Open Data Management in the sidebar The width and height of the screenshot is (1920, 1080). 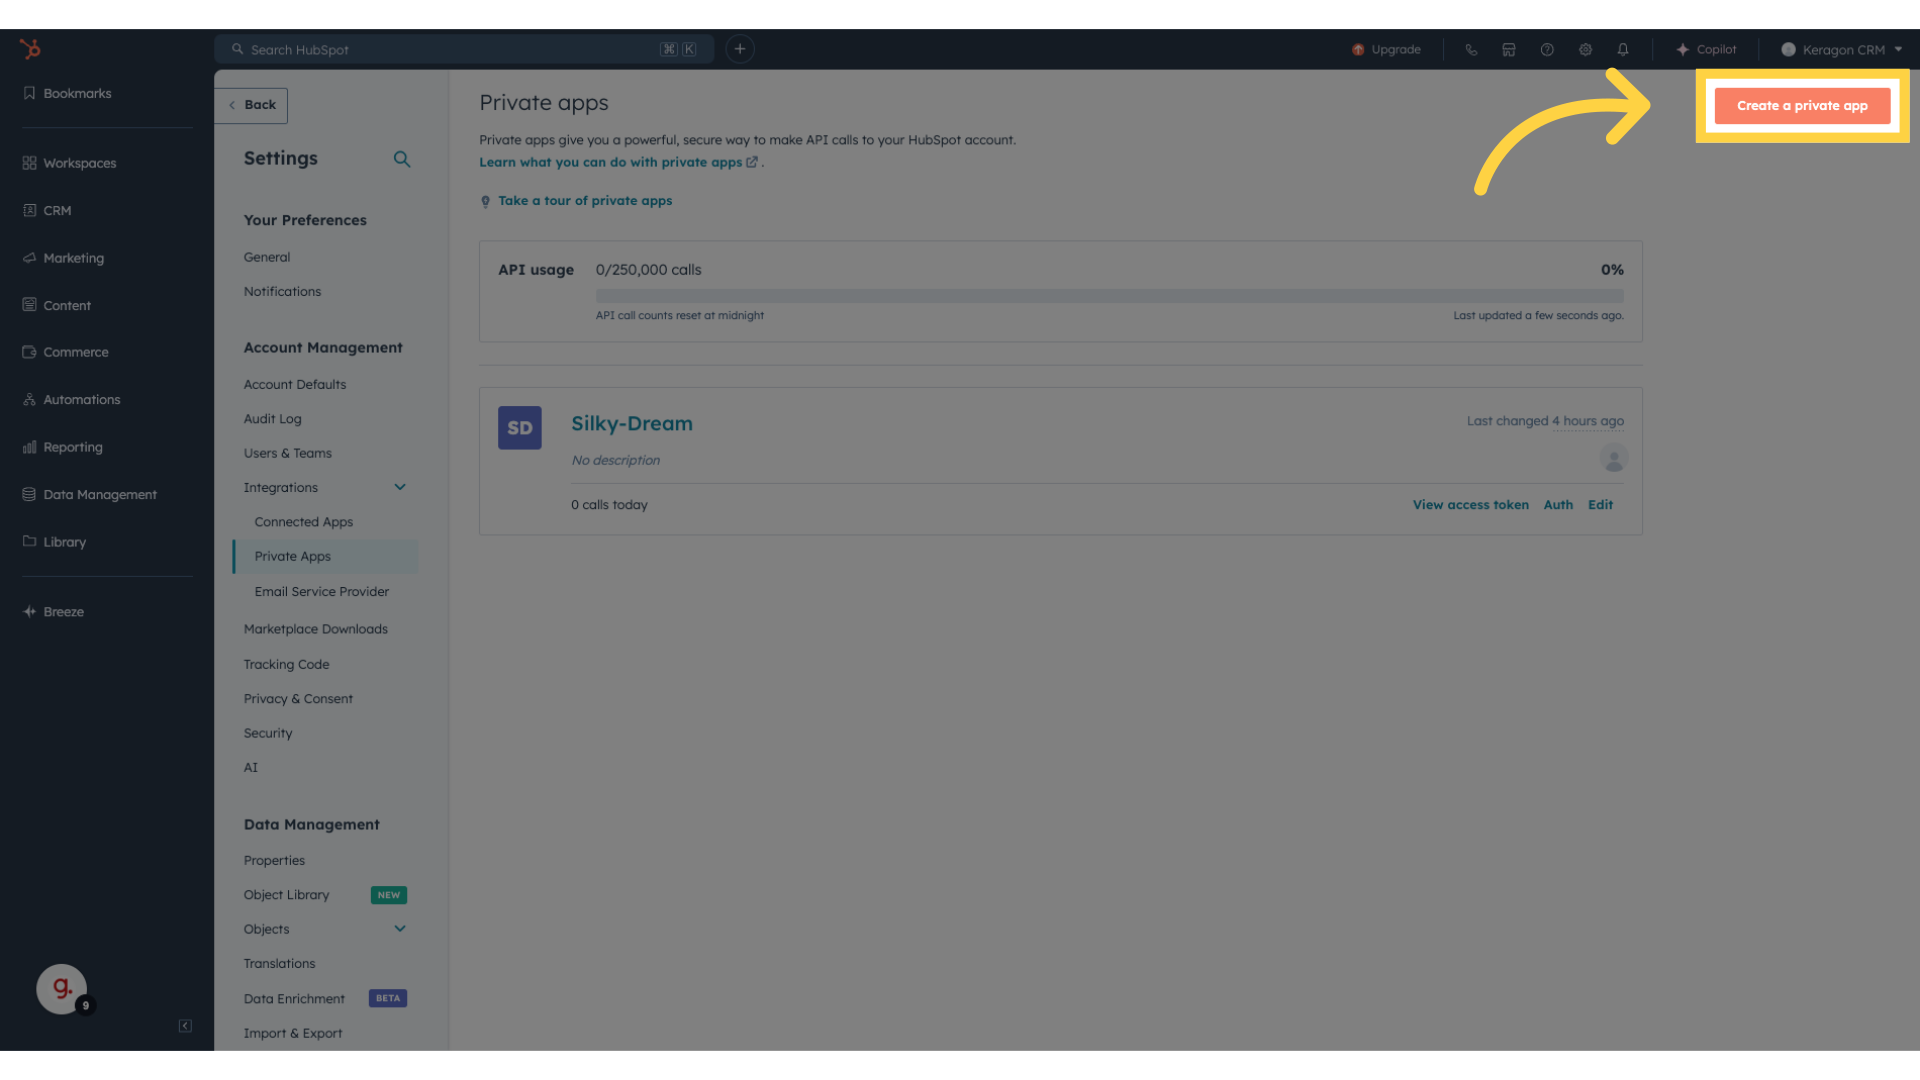coord(89,494)
